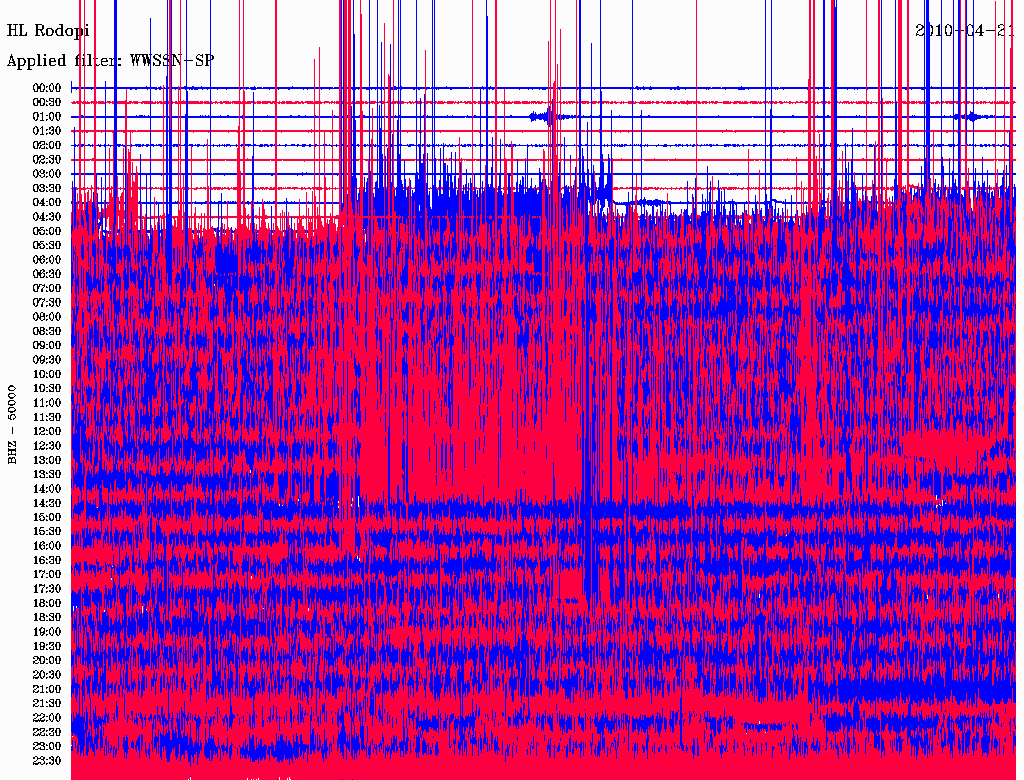The image size is (1024, 780).
Task: Select the 10:00 time label
Action: pyautogui.click(x=47, y=374)
